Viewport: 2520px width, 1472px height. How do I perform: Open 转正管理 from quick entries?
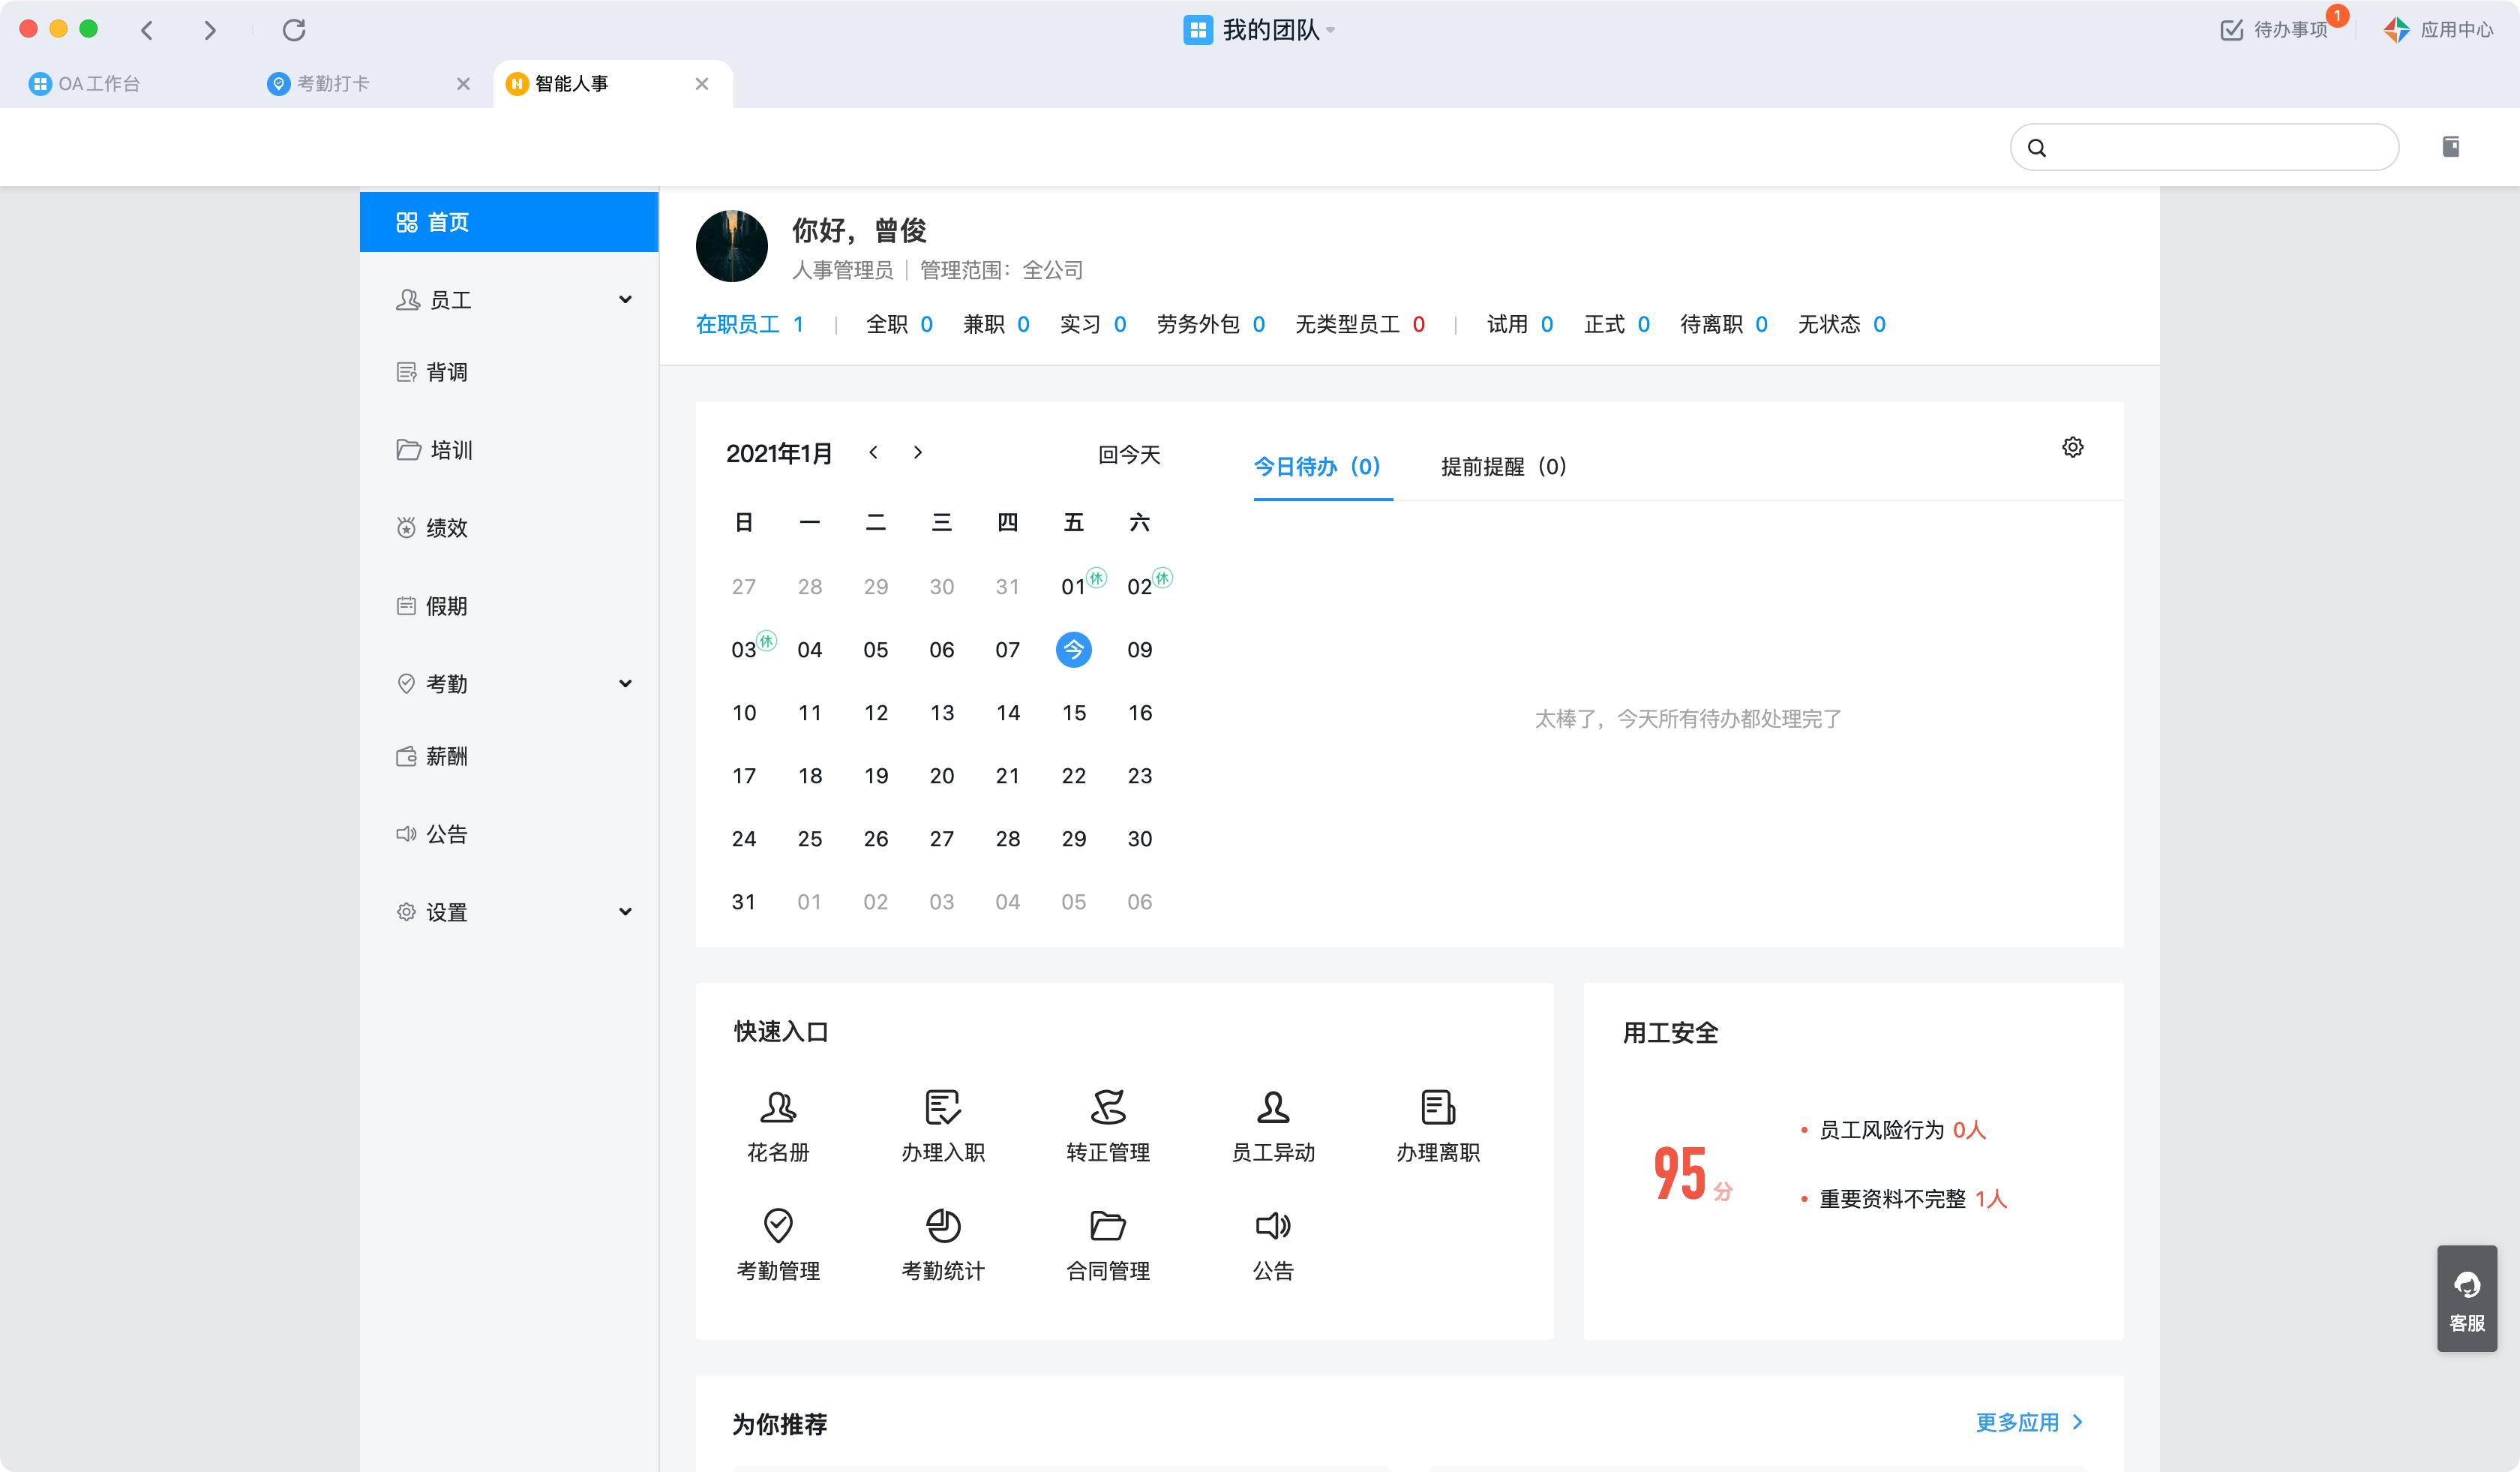pyautogui.click(x=1107, y=1108)
